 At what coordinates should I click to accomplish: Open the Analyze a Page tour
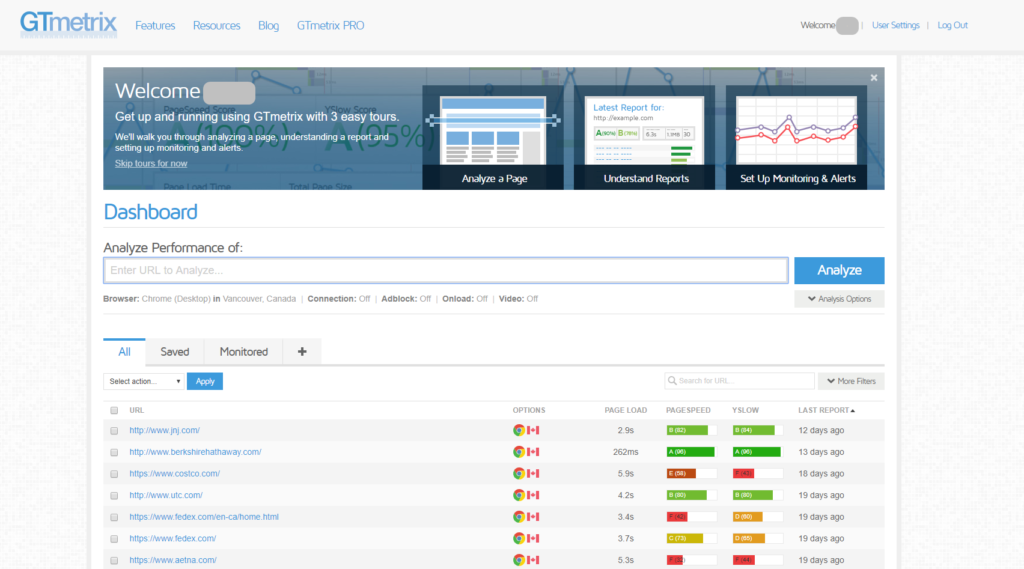tap(493, 138)
